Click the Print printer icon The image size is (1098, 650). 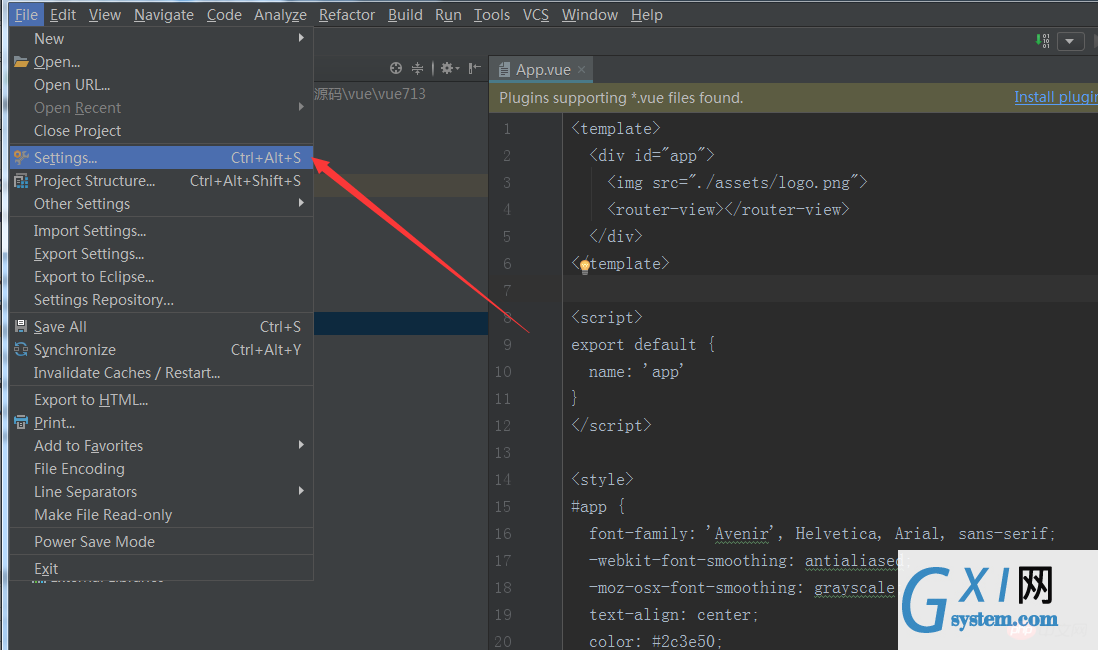click(21, 422)
